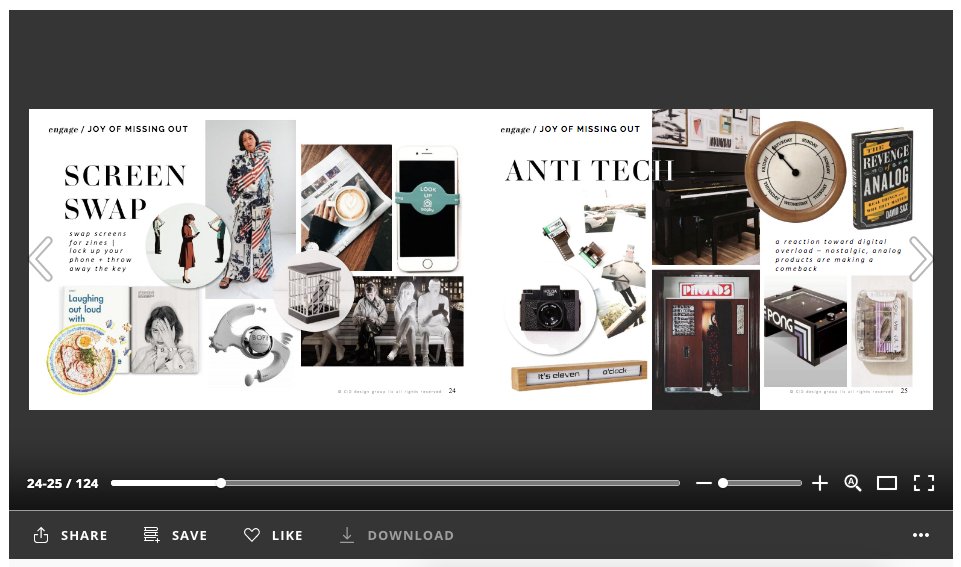
Task: Click the plus zoom in icon
Action: coord(820,483)
